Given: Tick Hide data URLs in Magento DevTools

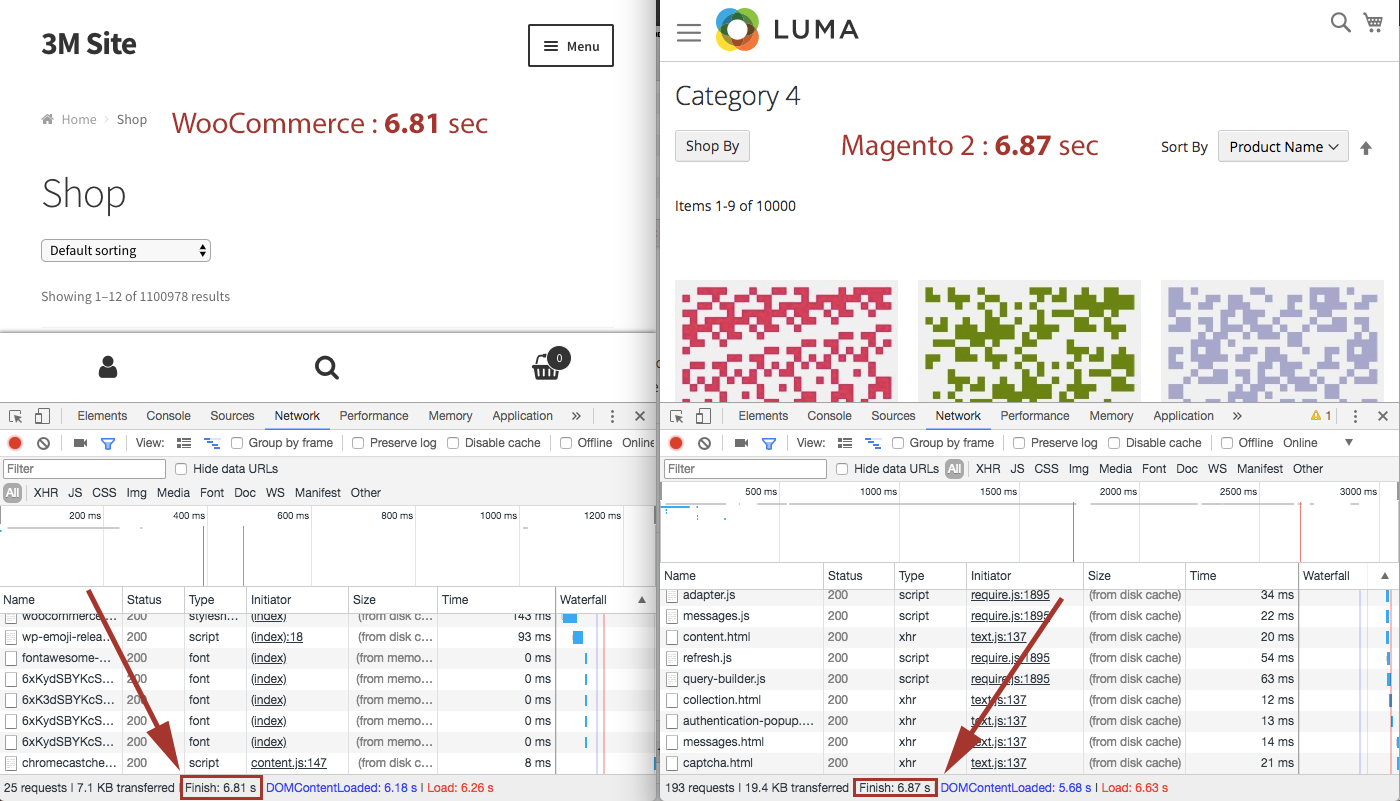Looking at the screenshot, I should pyautogui.click(x=842, y=469).
